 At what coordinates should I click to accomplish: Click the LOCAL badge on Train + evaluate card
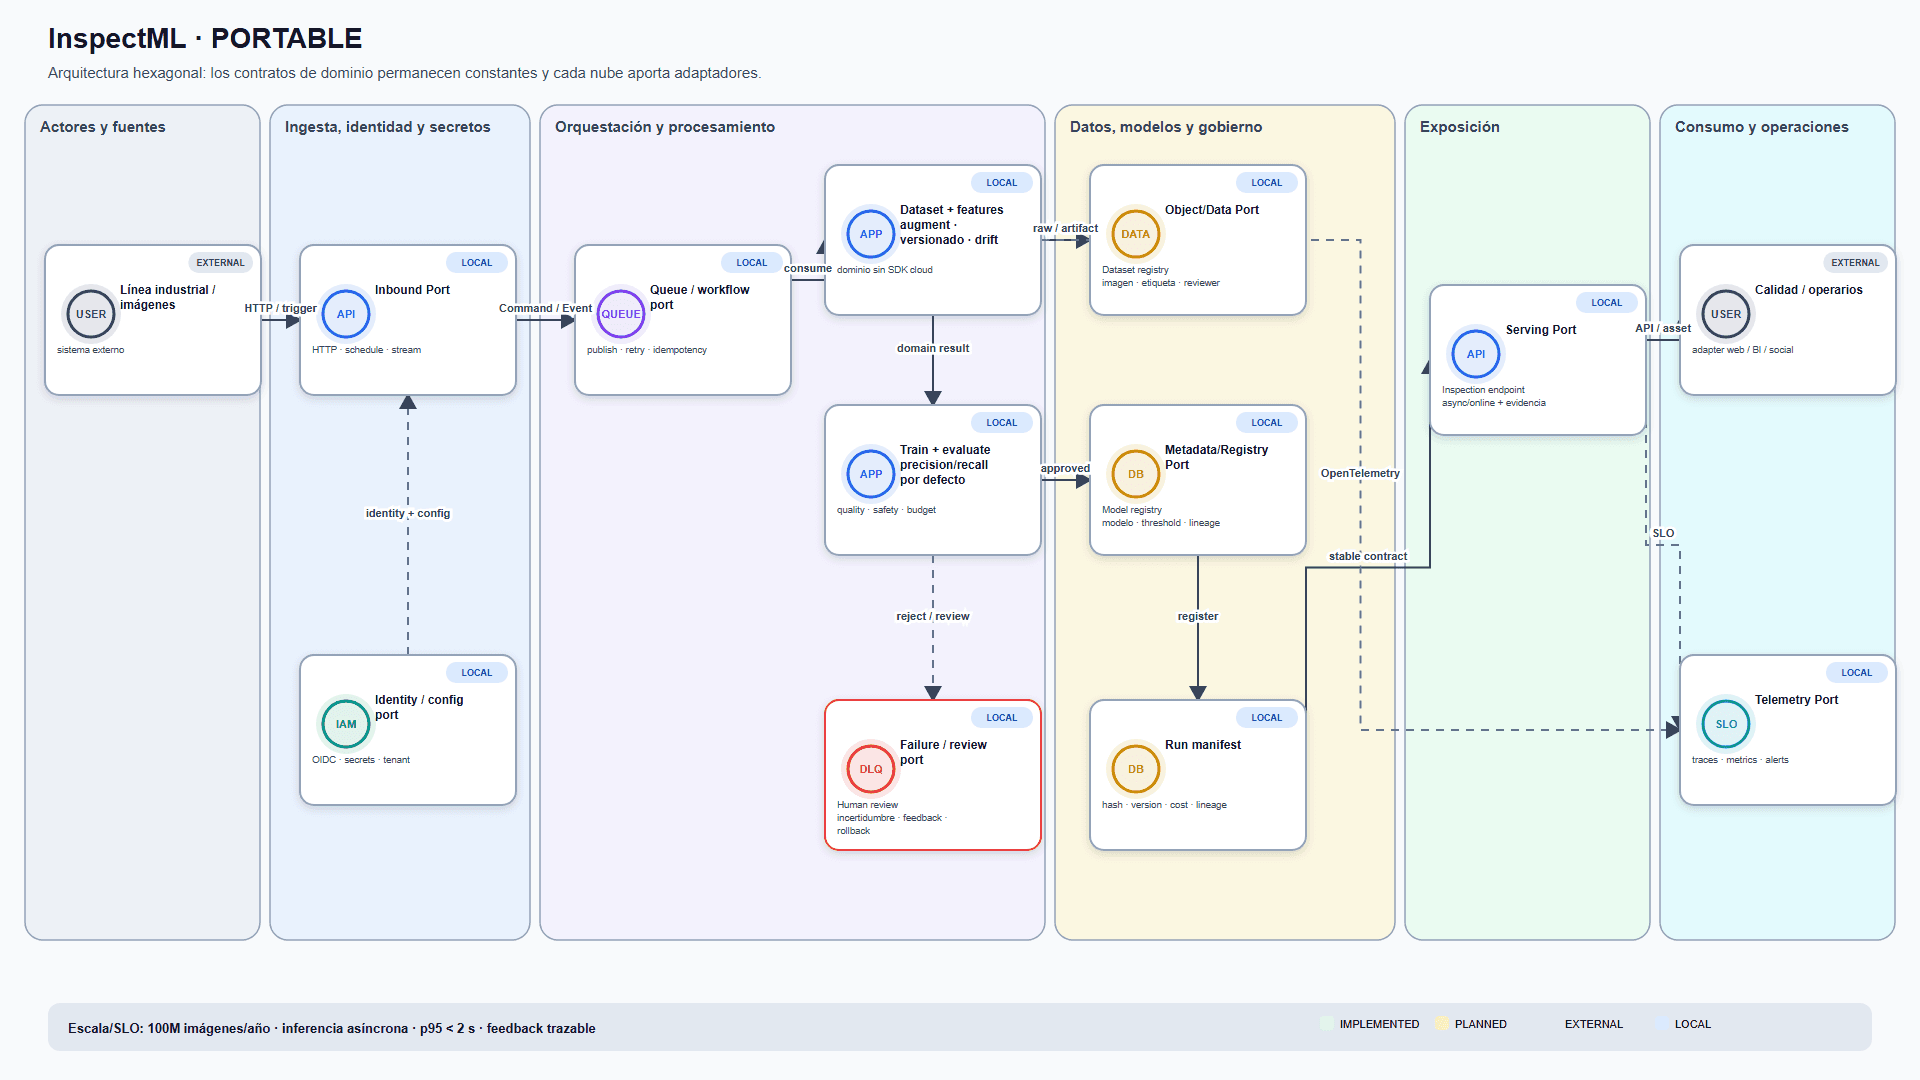tap(1002, 423)
